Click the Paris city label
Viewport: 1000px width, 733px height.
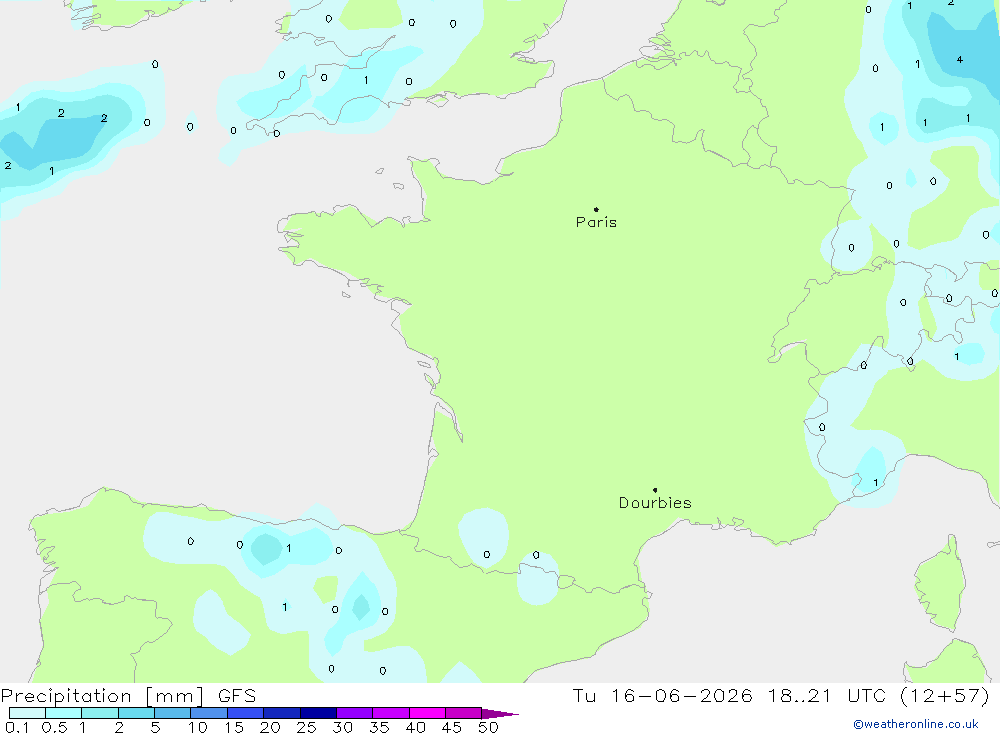596,222
